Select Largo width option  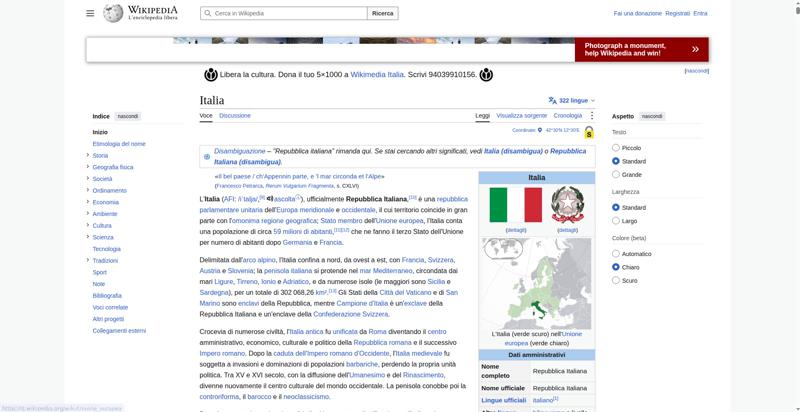coord(616,221)
